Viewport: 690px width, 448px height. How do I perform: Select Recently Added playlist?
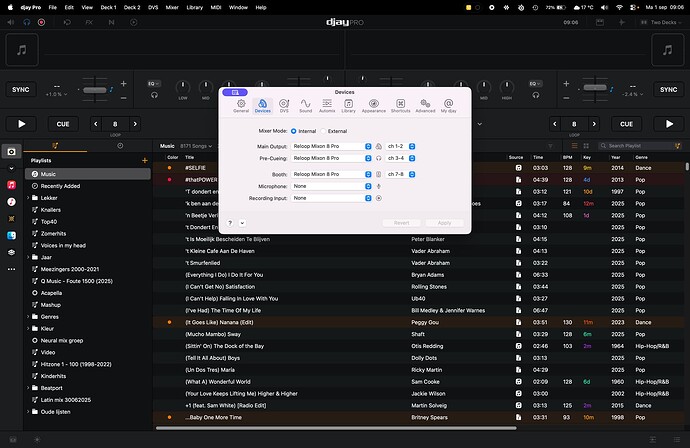click(x=60, y=186)
